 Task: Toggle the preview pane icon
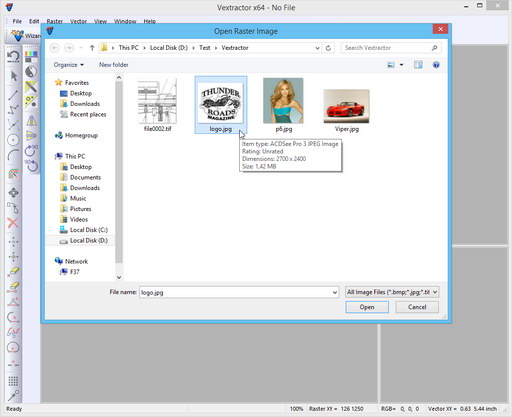coord(418,65)
